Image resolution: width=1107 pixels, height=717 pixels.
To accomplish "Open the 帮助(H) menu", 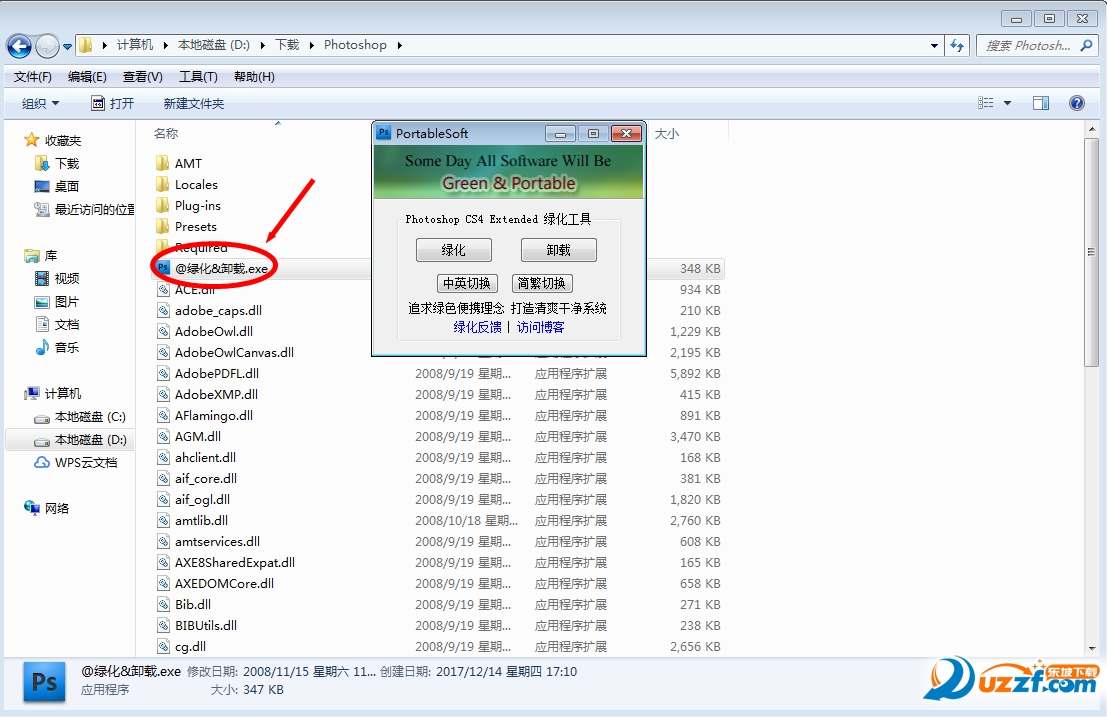I will pyautogui.click(x=254, y=76).
